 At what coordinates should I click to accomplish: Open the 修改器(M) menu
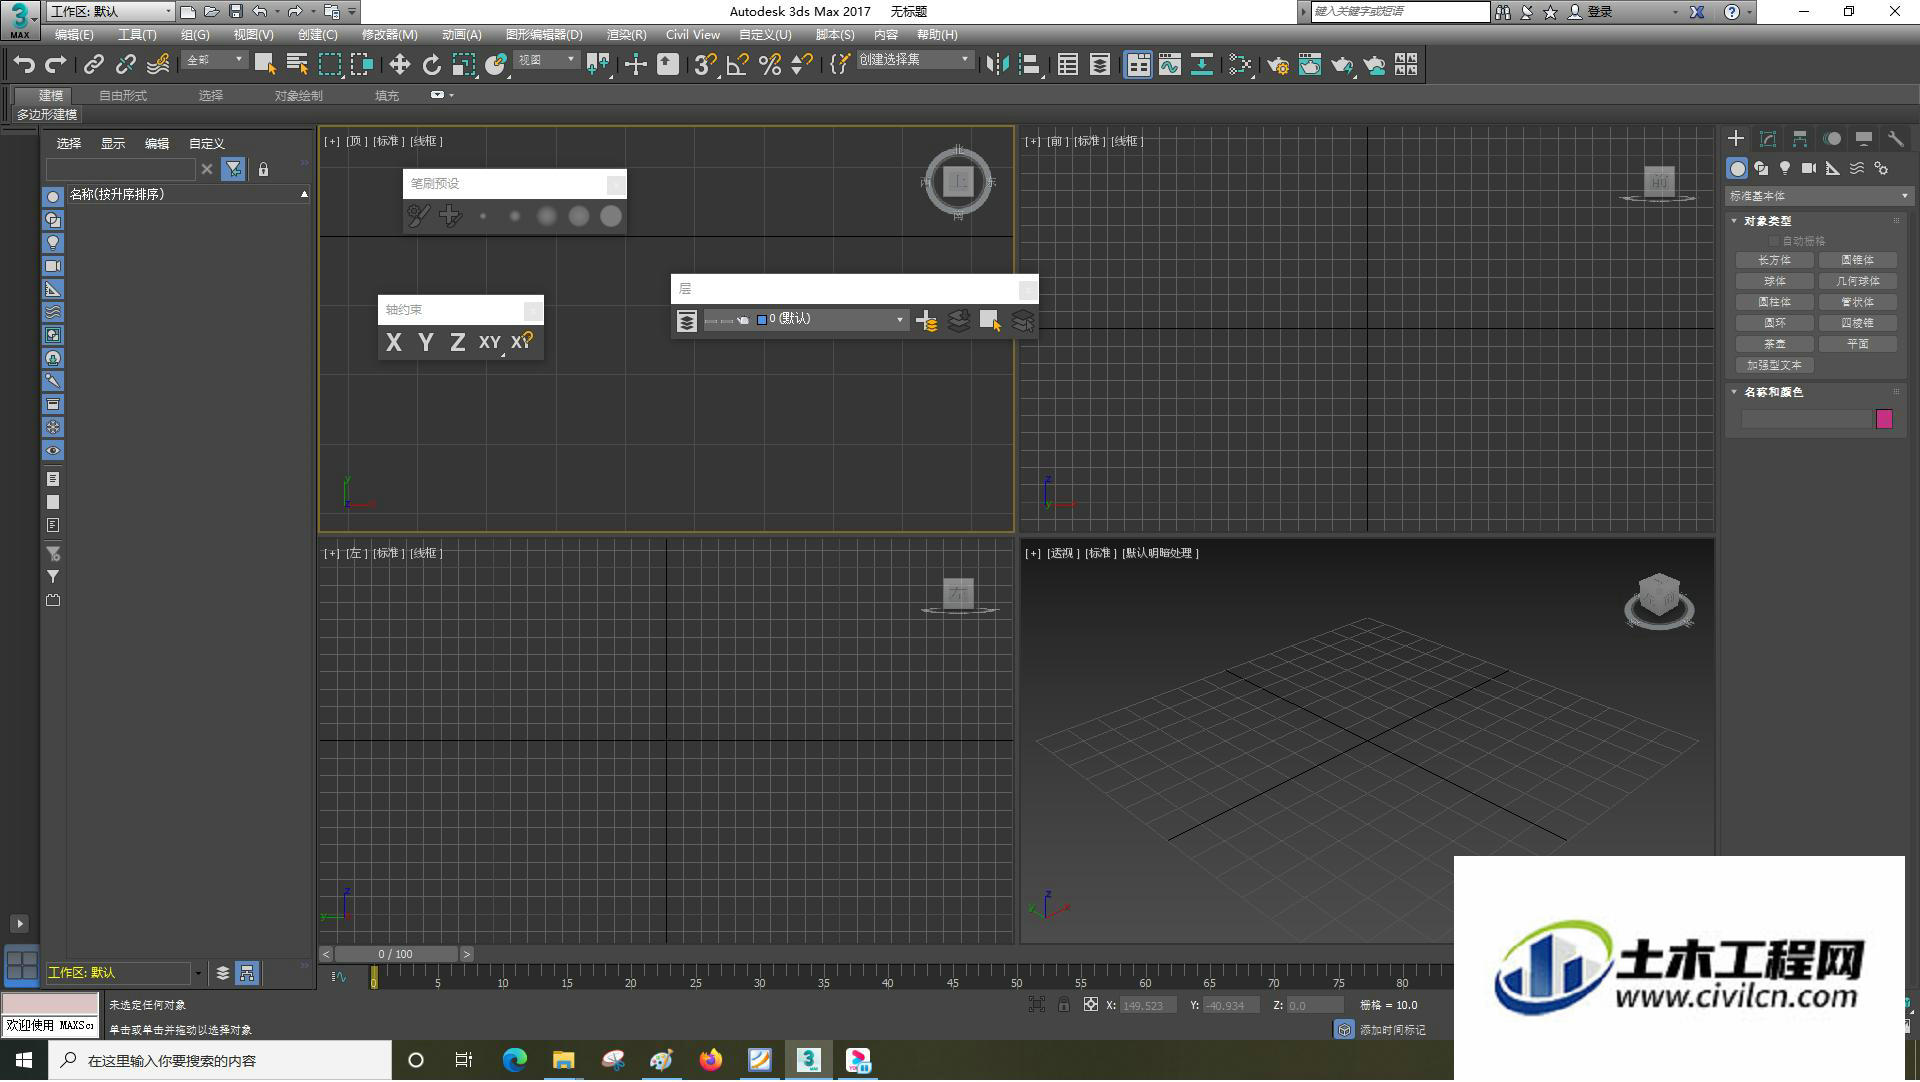click(x=389, y=35)
